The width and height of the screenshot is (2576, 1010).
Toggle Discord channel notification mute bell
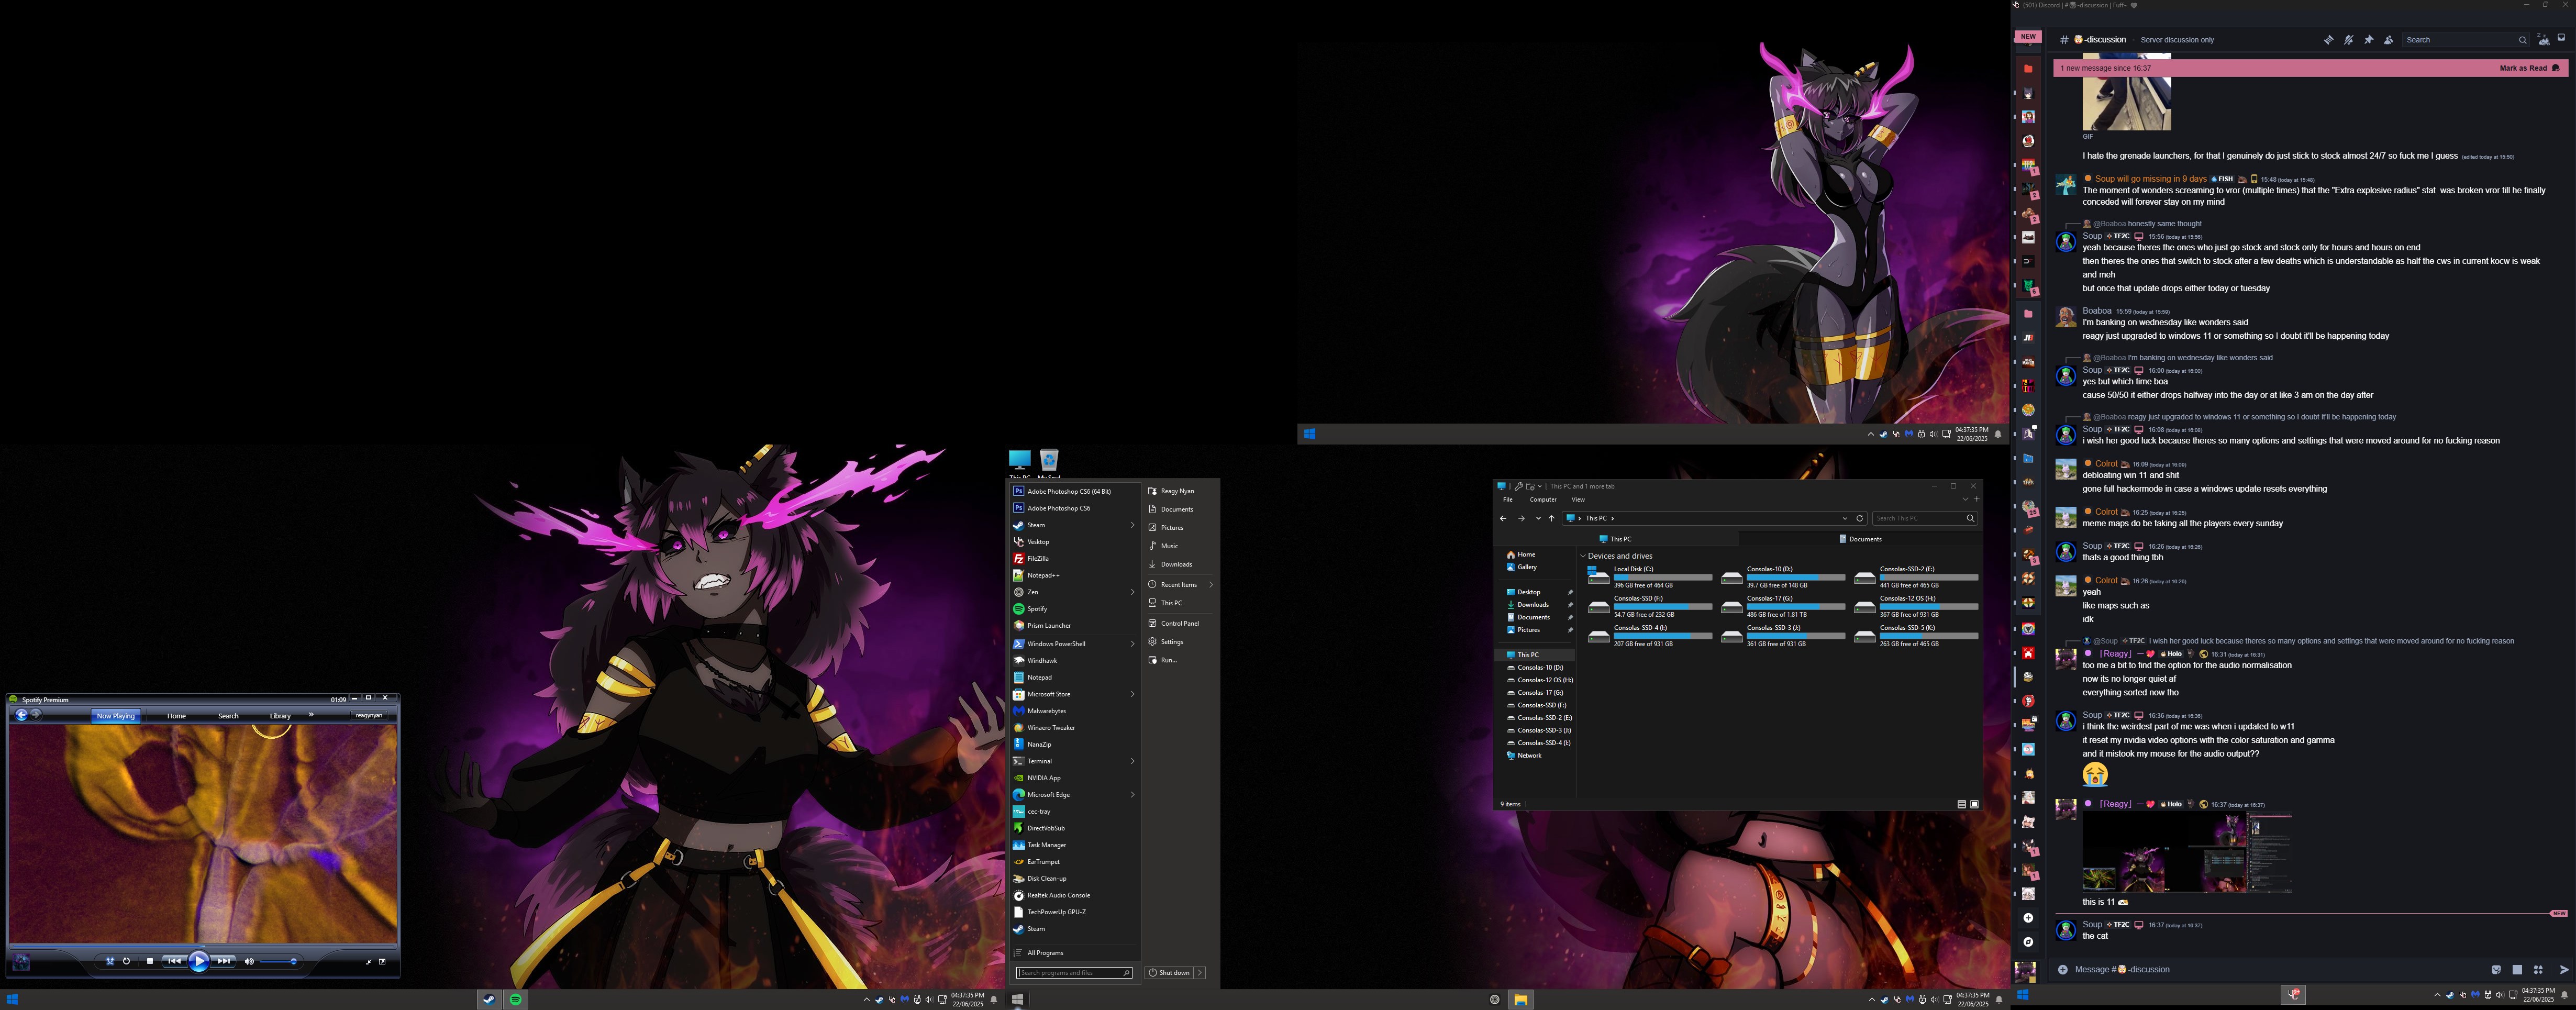click(x=2349, y=40)
